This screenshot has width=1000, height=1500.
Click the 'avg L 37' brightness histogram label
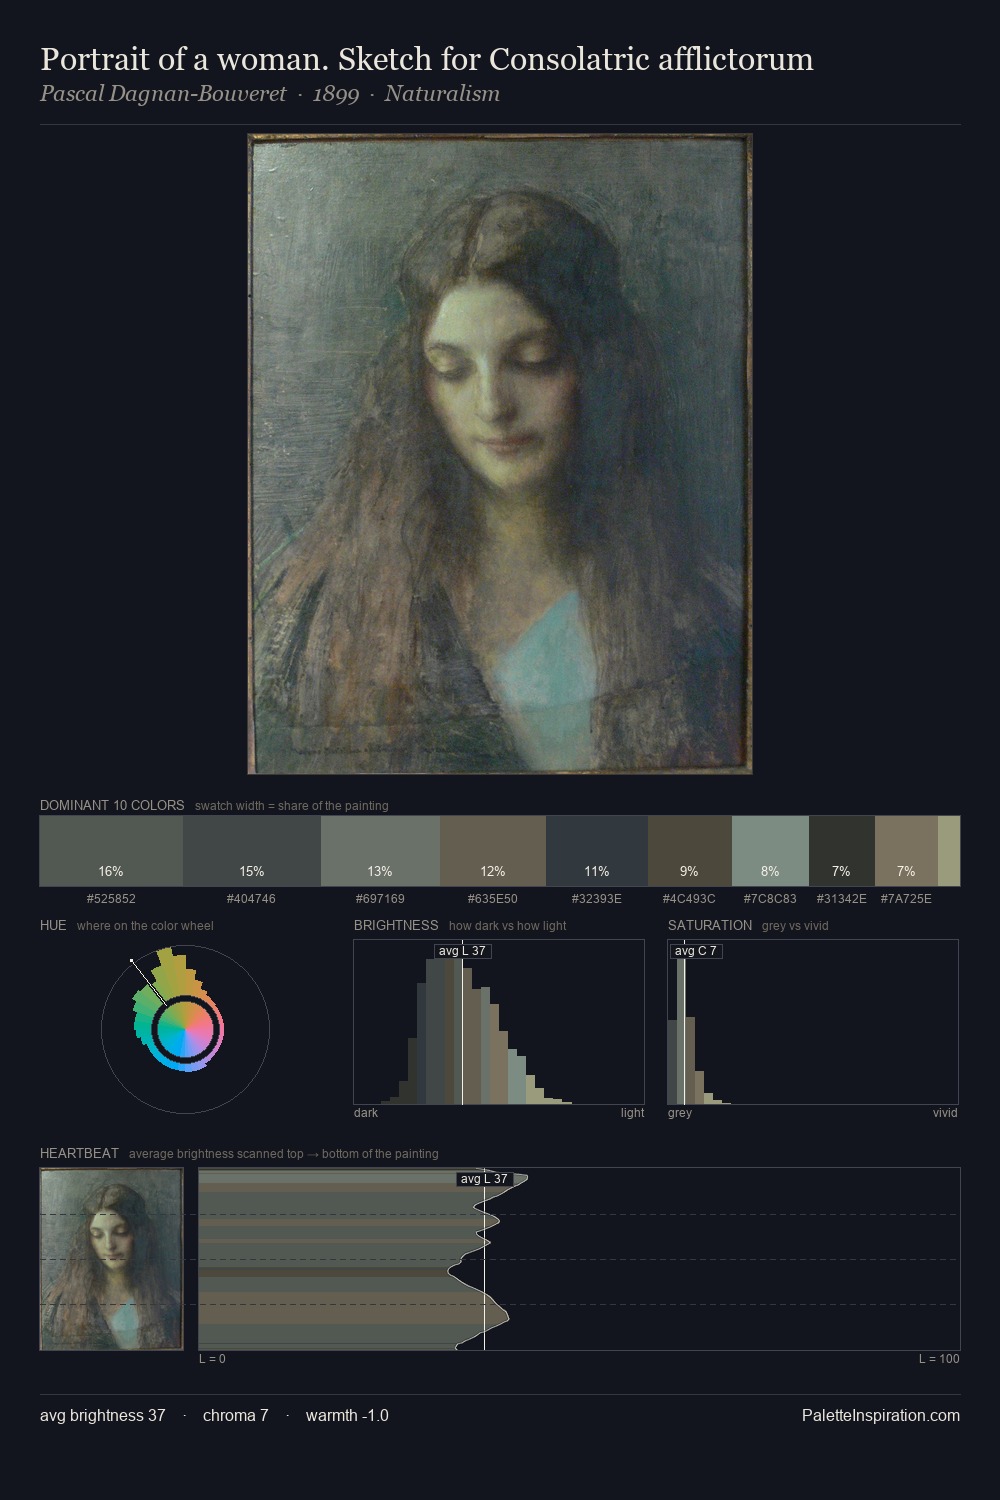tap(462, 951)
